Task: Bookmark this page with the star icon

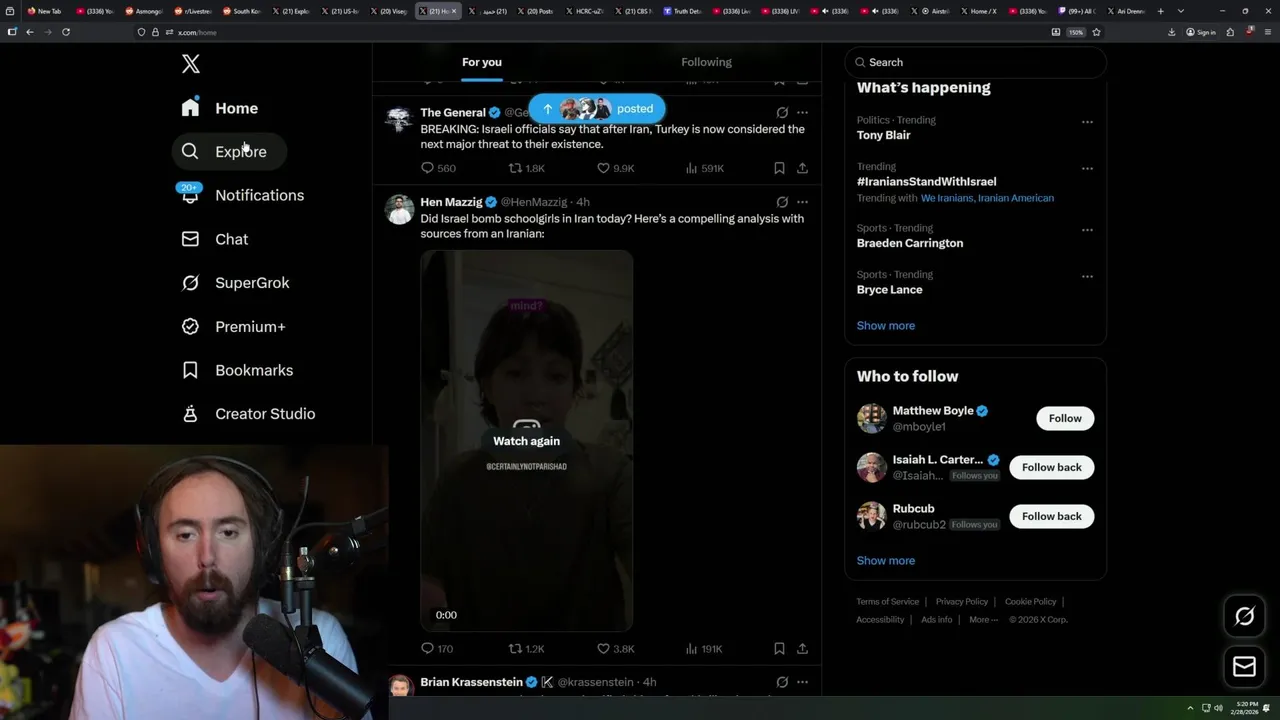Action: (x=1096, y=32)
